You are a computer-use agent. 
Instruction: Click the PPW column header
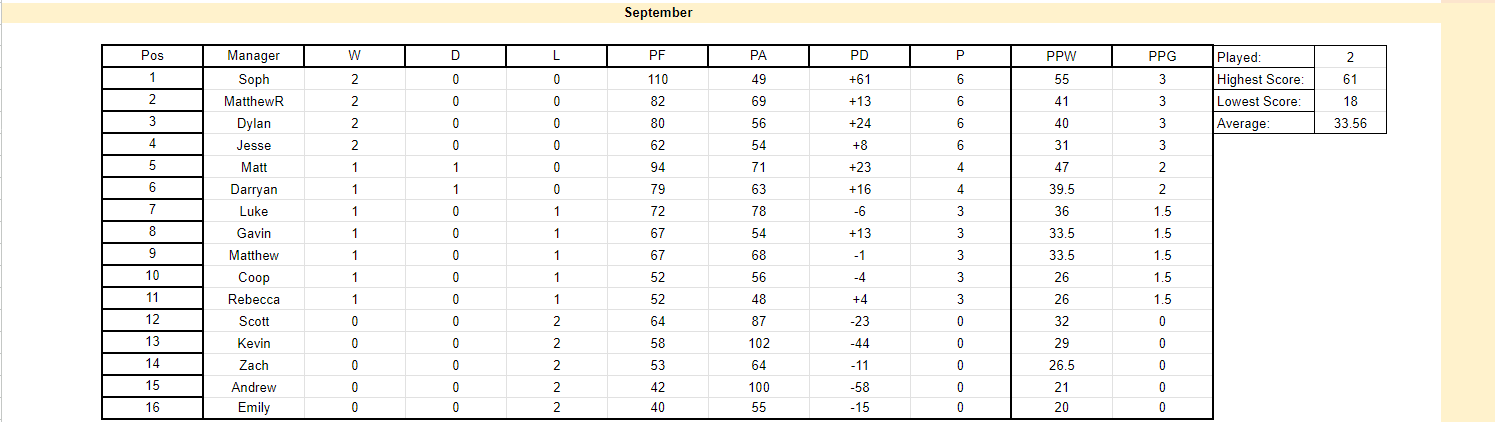(1061, 56)
